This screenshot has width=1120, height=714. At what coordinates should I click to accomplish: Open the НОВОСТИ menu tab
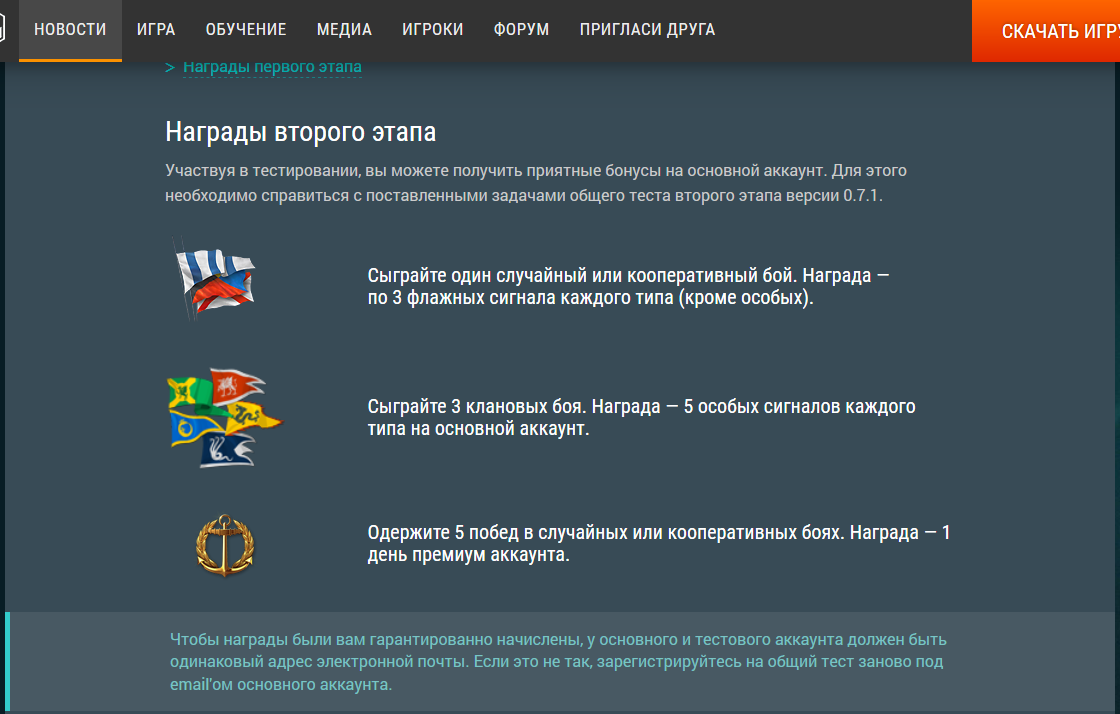click(70, 30)
